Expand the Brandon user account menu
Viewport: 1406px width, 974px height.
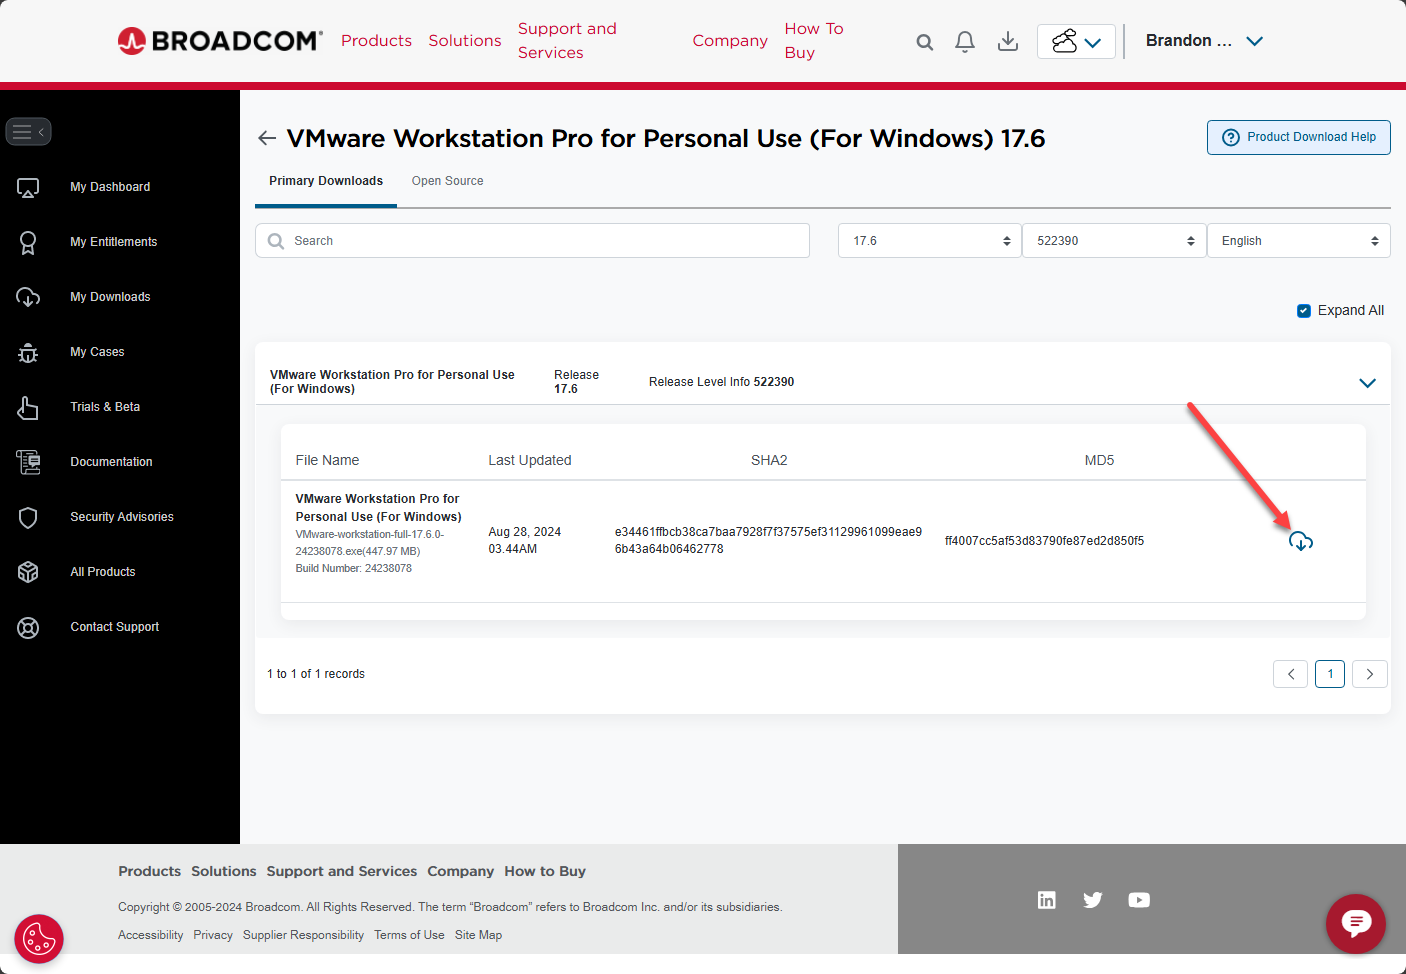1204,41
